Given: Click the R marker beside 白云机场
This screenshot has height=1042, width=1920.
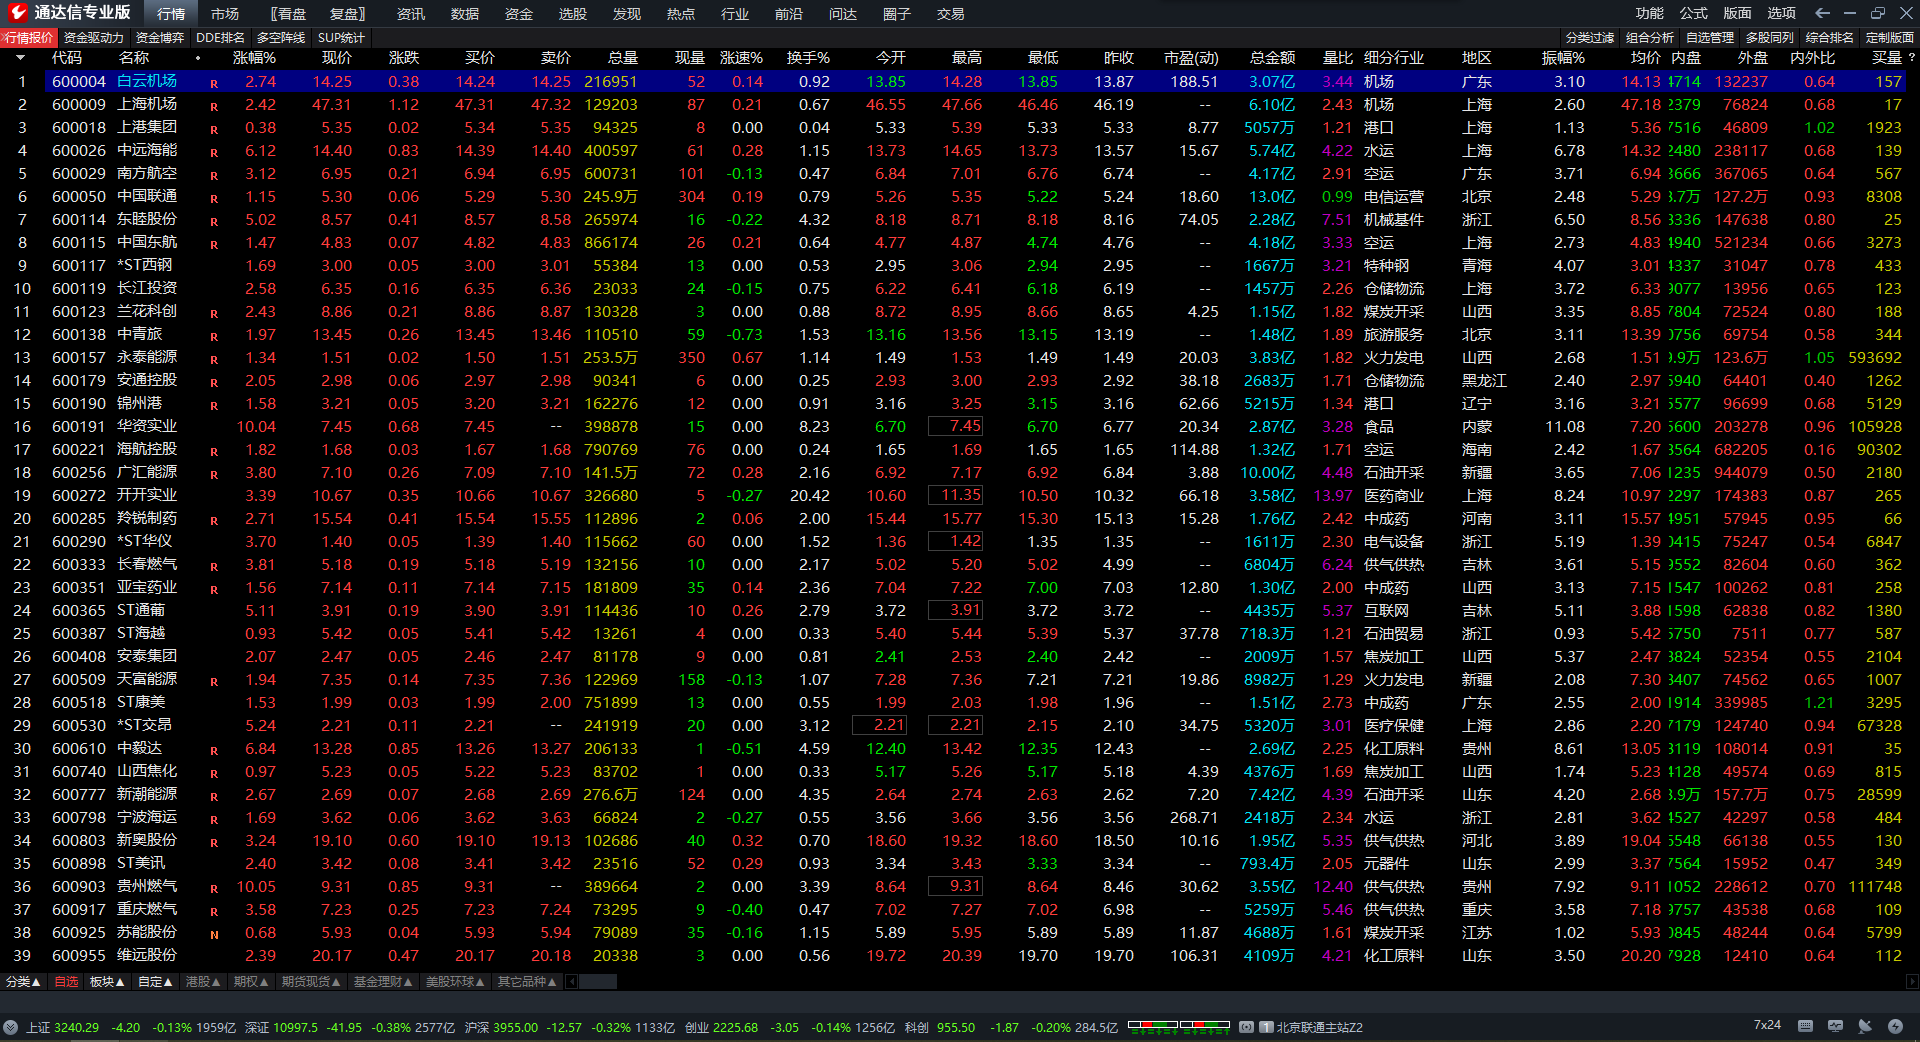Looking at the screenshot, I should click(x=214, y=84).
